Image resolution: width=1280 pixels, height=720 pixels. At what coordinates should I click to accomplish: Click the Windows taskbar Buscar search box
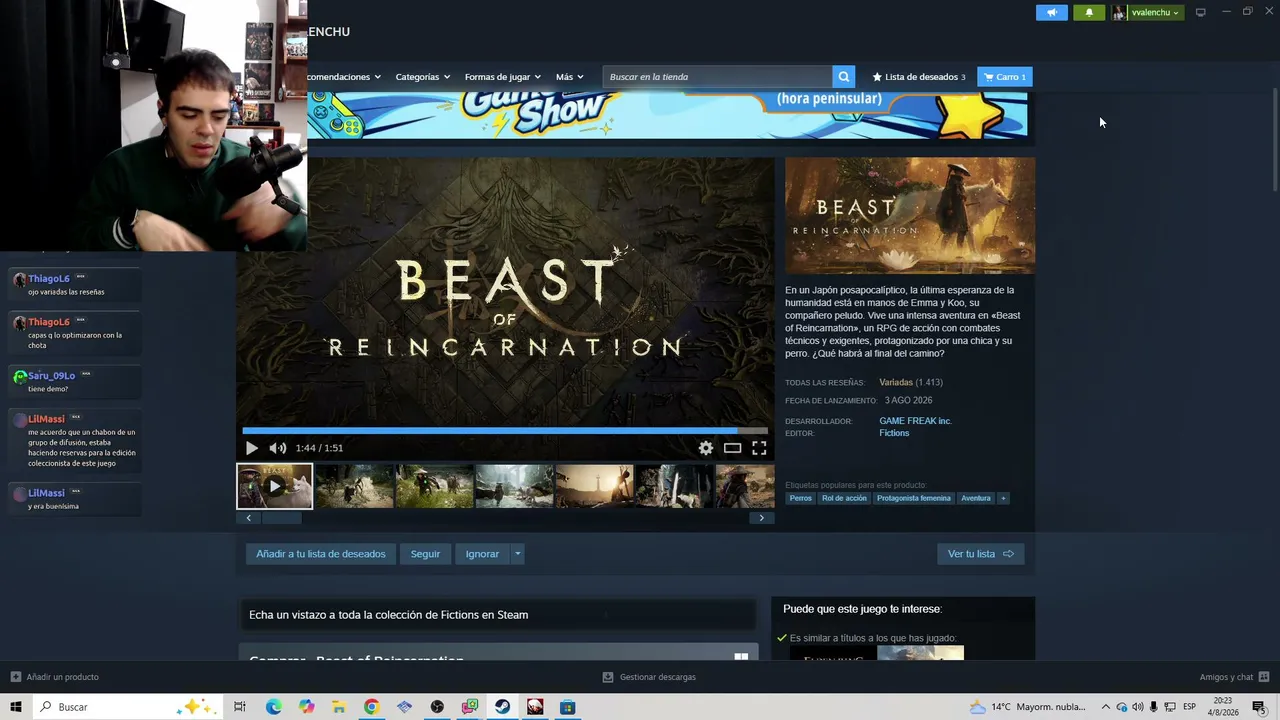click(127, 707)
